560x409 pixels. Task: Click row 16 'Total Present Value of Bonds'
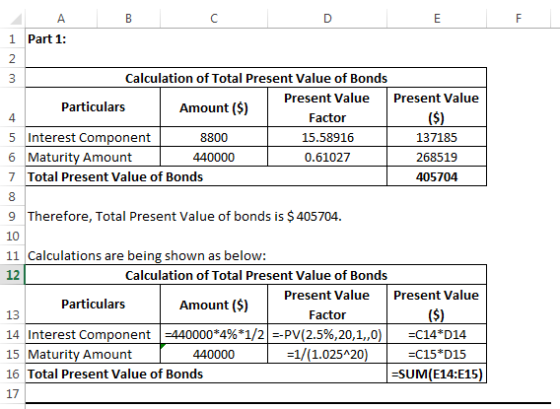coord(206,374)
